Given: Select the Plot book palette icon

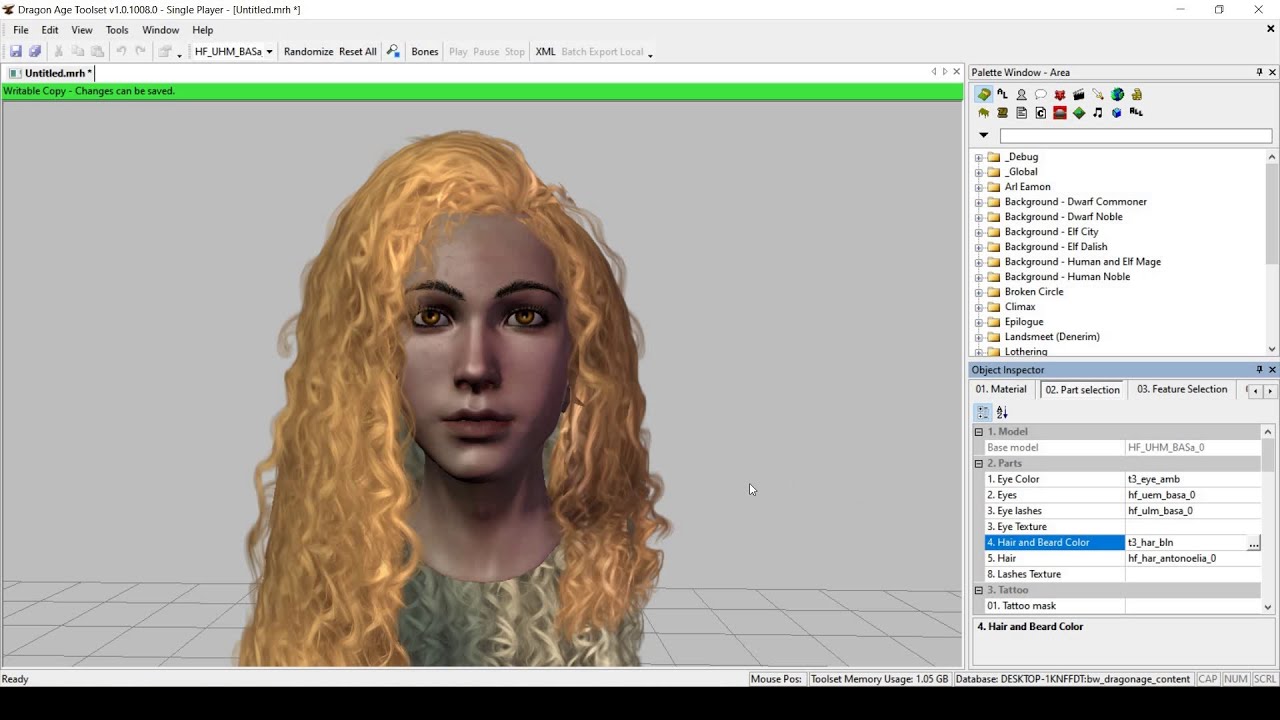Looking at the screenshot, I should (1002, 113).
